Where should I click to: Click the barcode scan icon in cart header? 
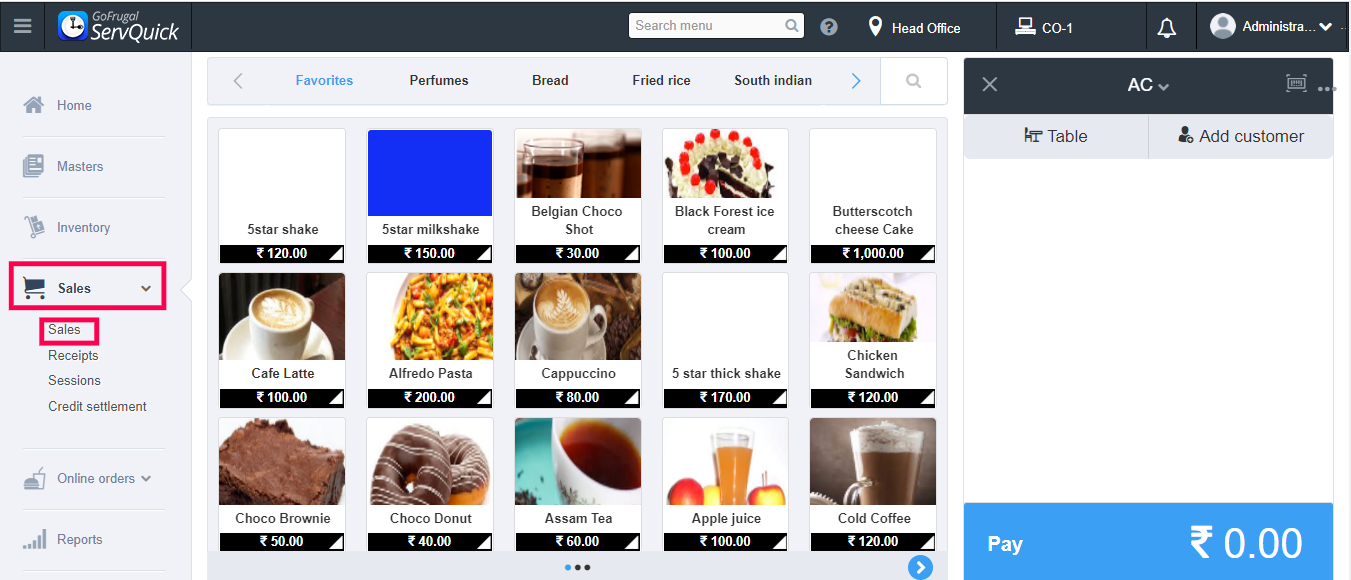[1297, 84]
